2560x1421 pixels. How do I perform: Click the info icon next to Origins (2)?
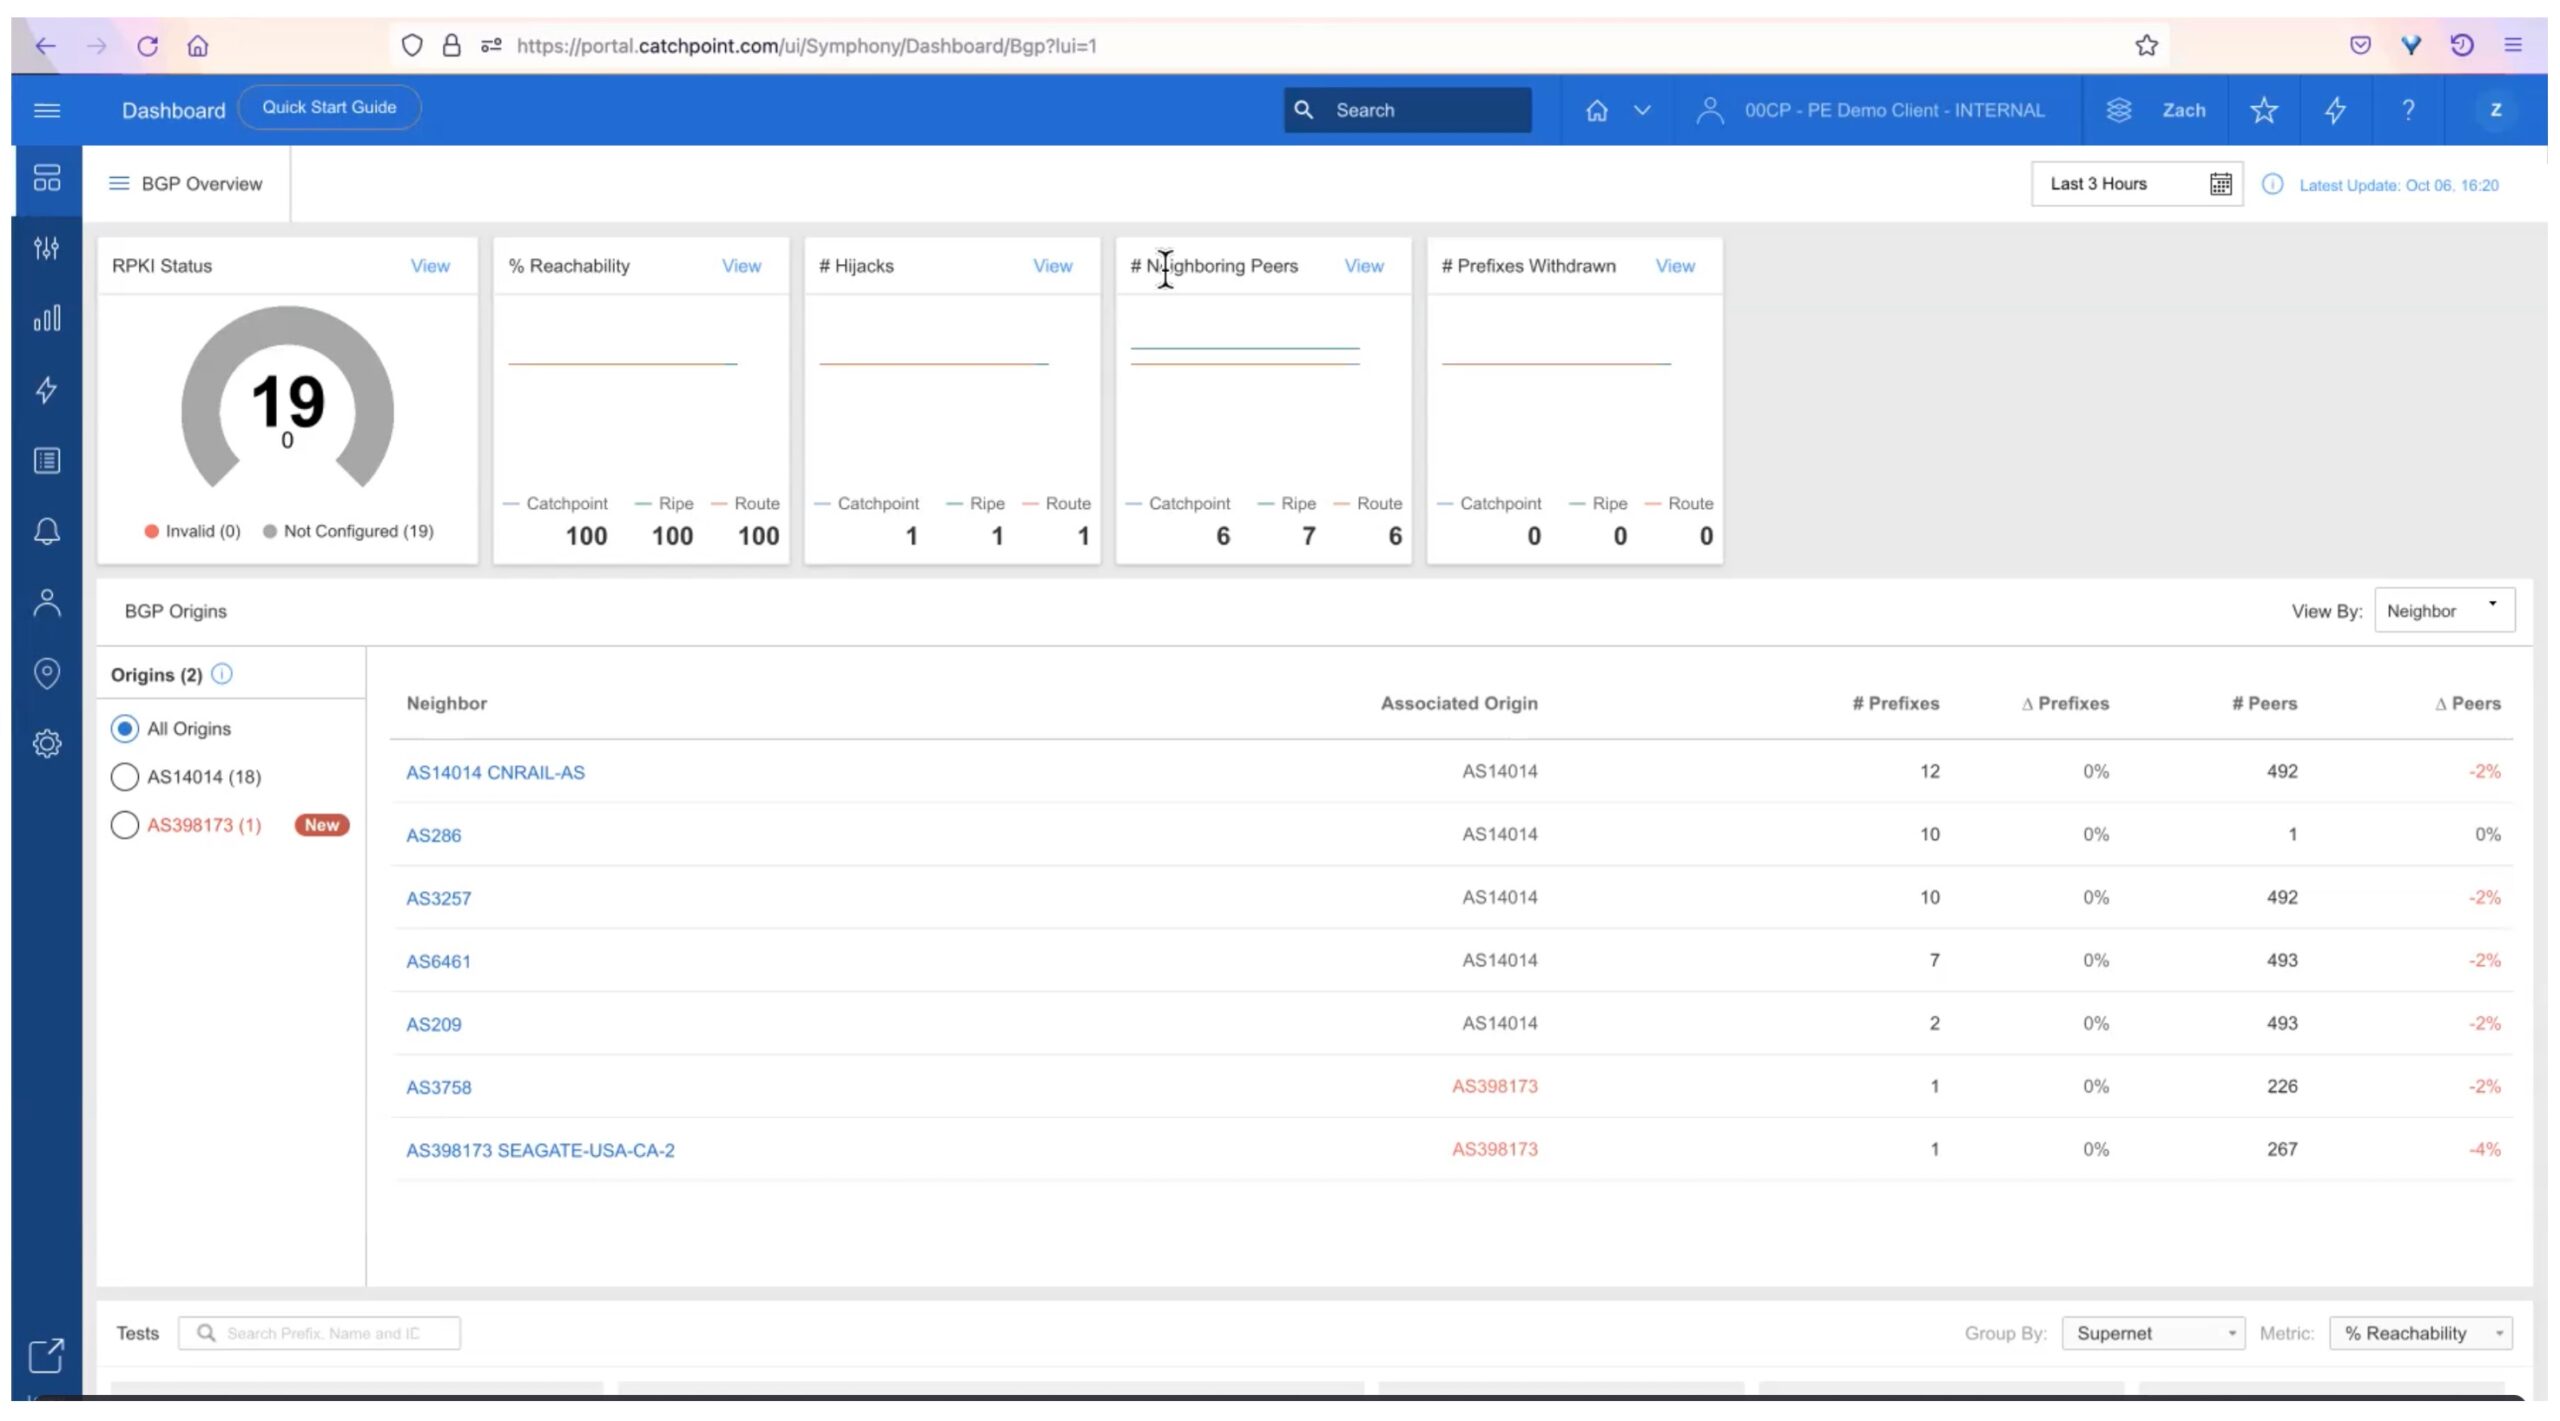pos(222,674)
